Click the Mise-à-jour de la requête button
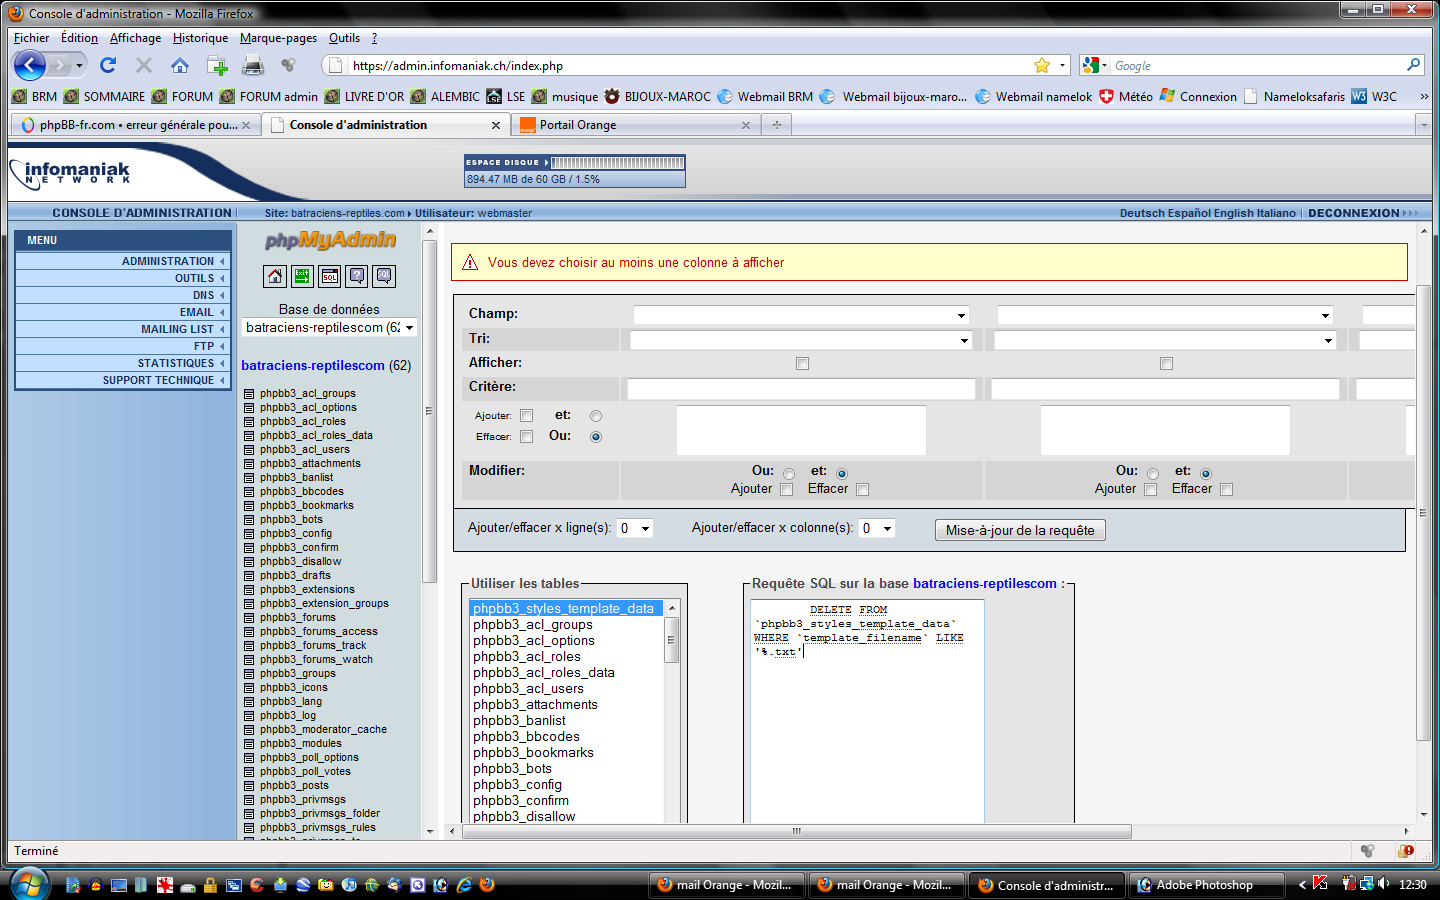This screenshot has height=900, width=1440. pyautogui.click(x=1020, y=530)
